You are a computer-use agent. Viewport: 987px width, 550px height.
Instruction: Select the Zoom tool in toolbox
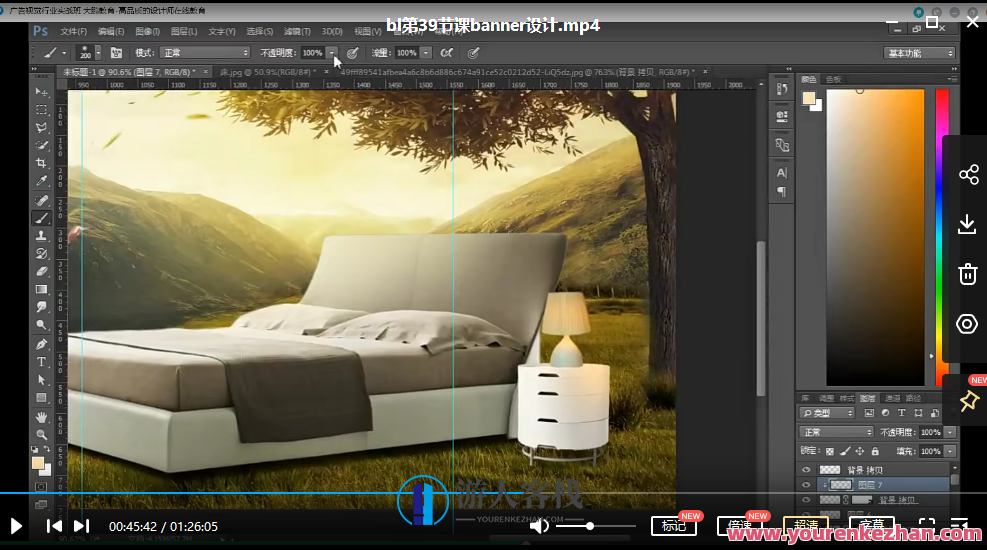(x=41, y=434)
